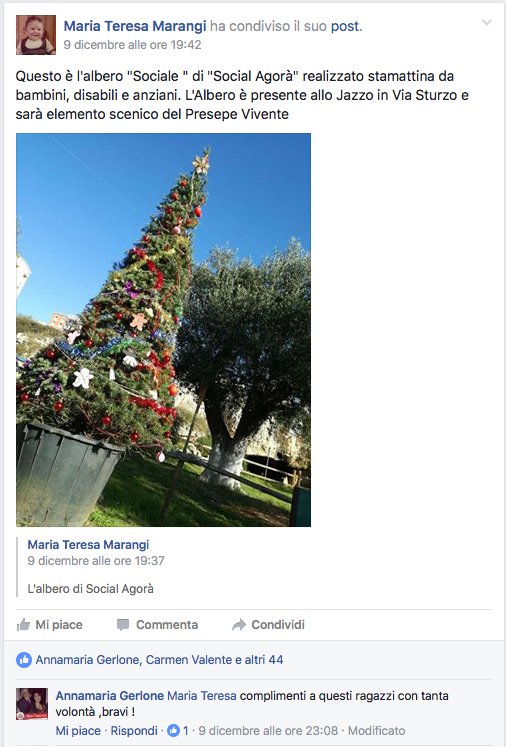
Task: Click the like count icon on comment
Action: point(173,730)
